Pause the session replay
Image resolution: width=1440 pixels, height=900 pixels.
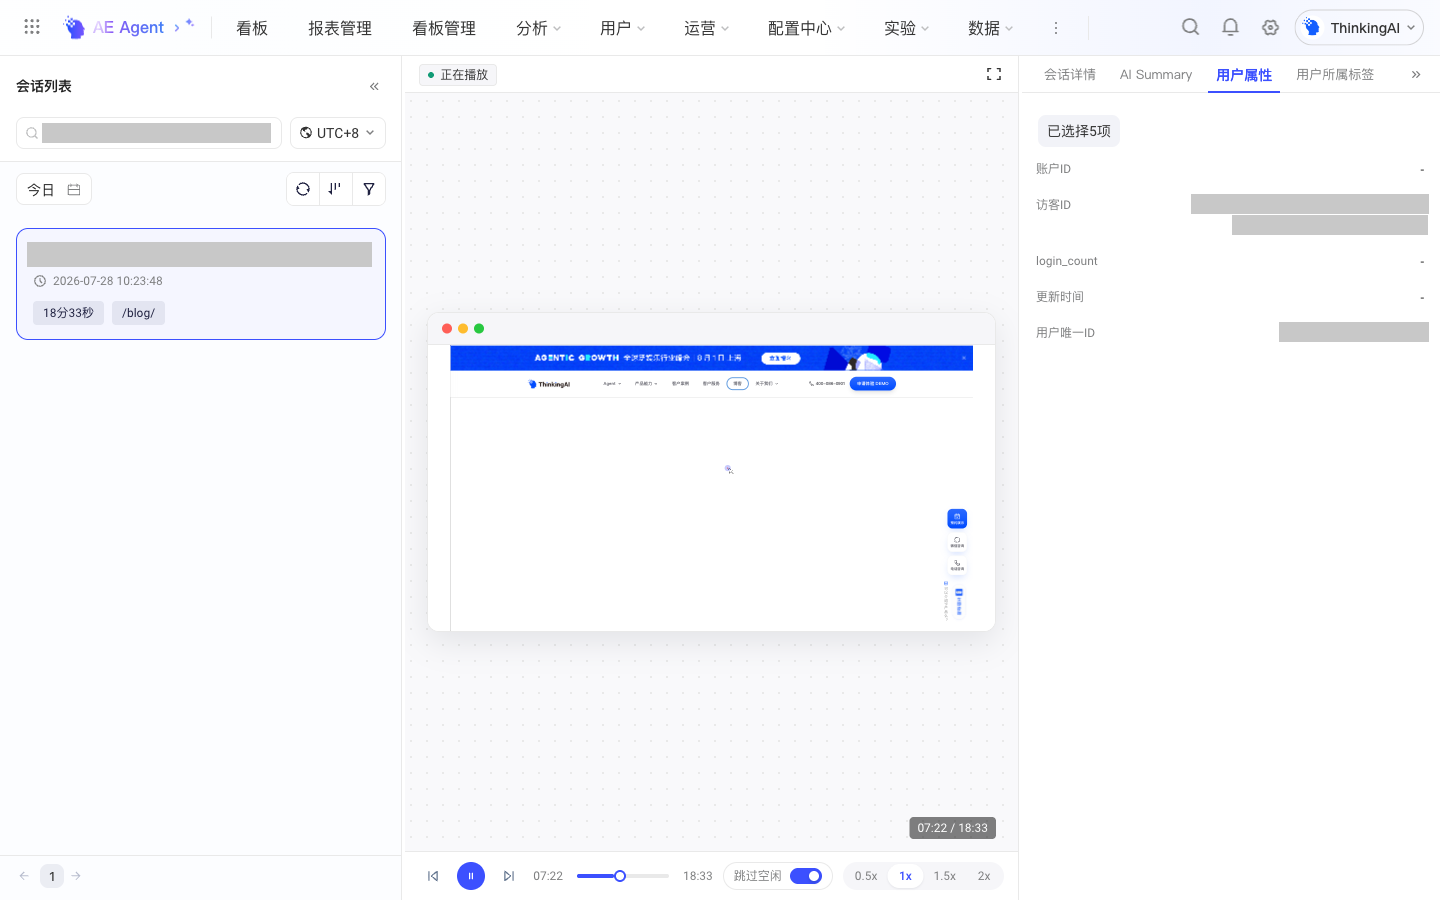(471, 876)
